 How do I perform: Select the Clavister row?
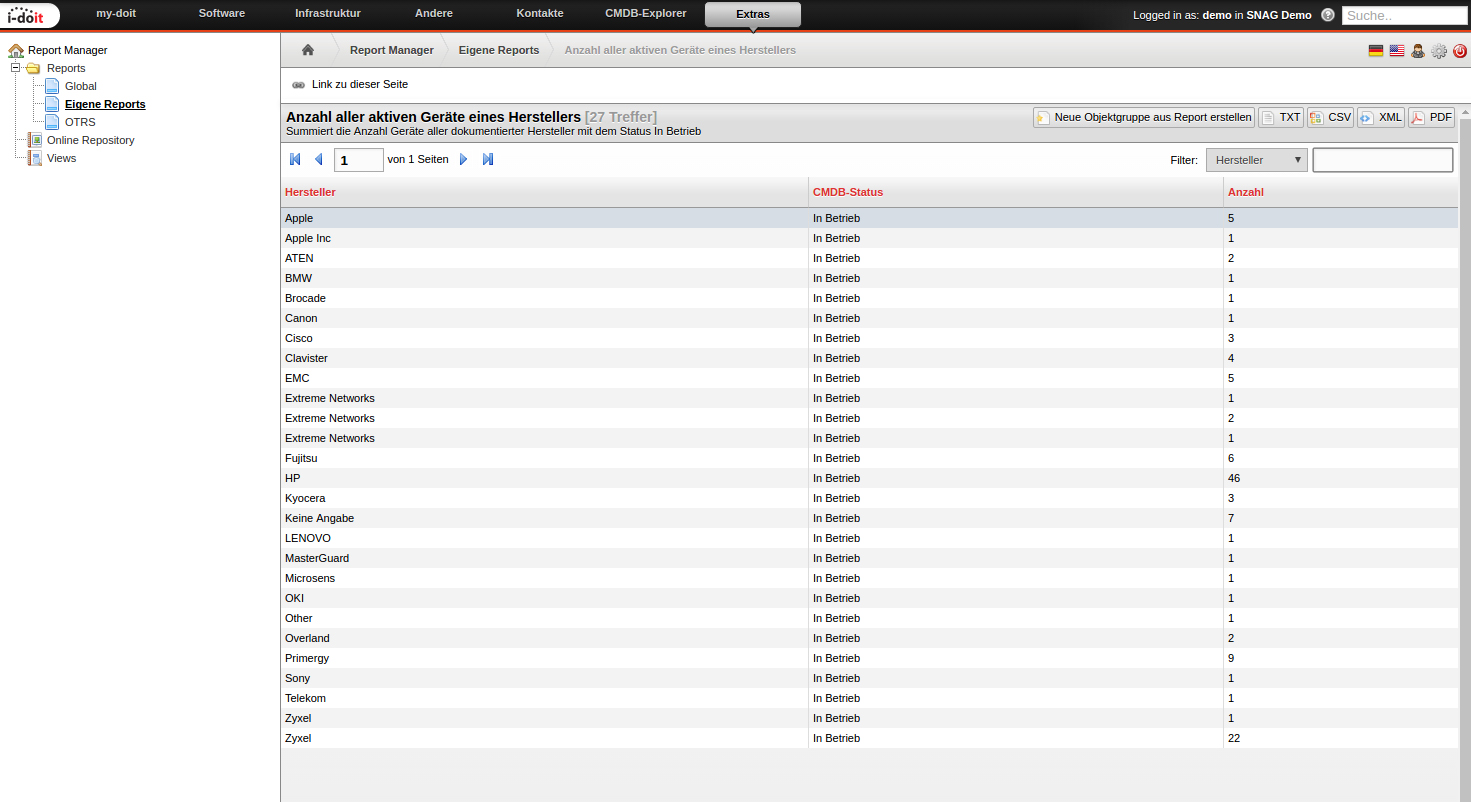click(x=869, y=358)
